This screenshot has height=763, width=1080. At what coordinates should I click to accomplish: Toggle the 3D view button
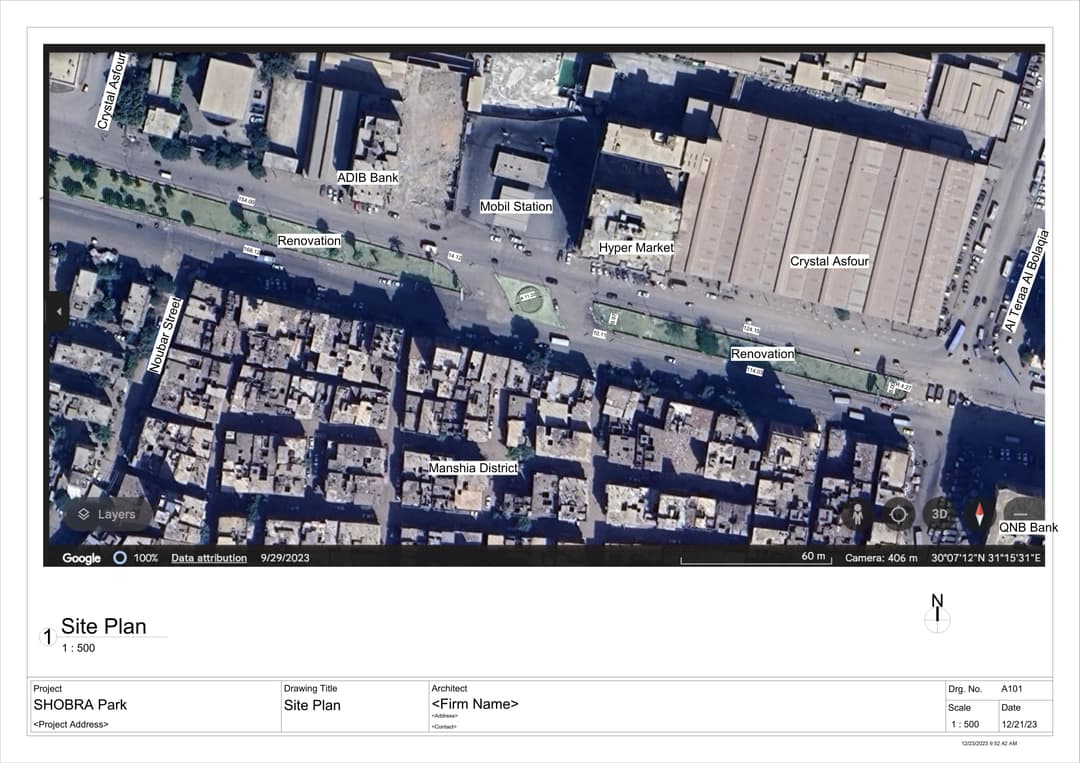tap(939, 514)
